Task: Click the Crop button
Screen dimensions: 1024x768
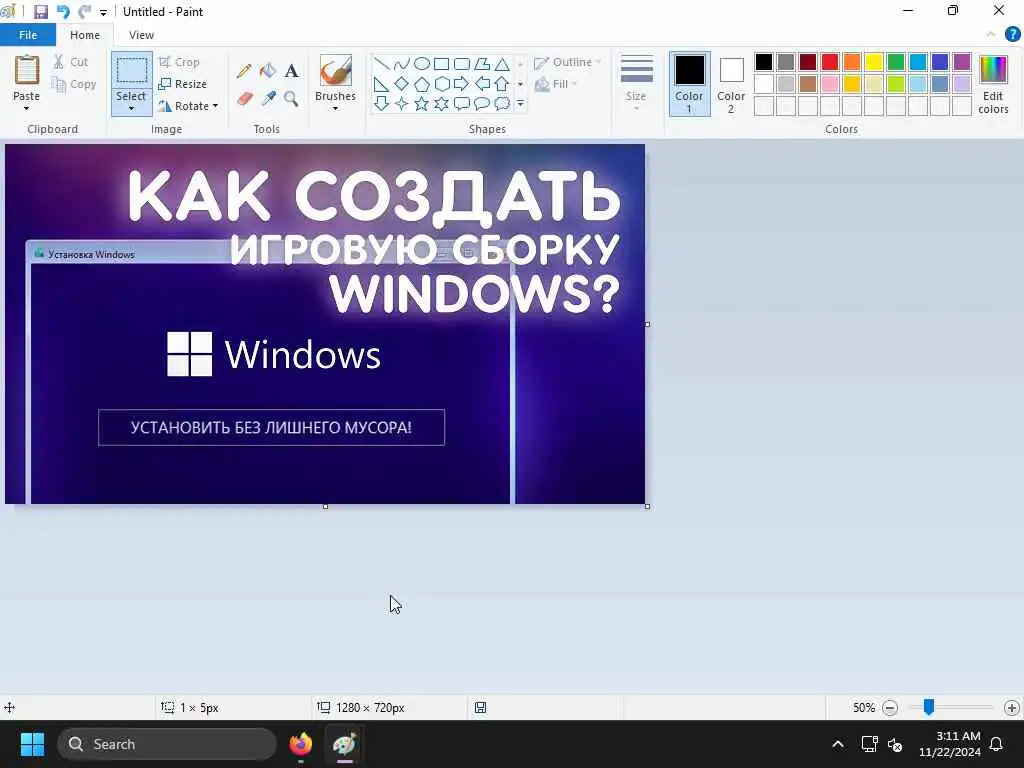Action: point(179,62)
